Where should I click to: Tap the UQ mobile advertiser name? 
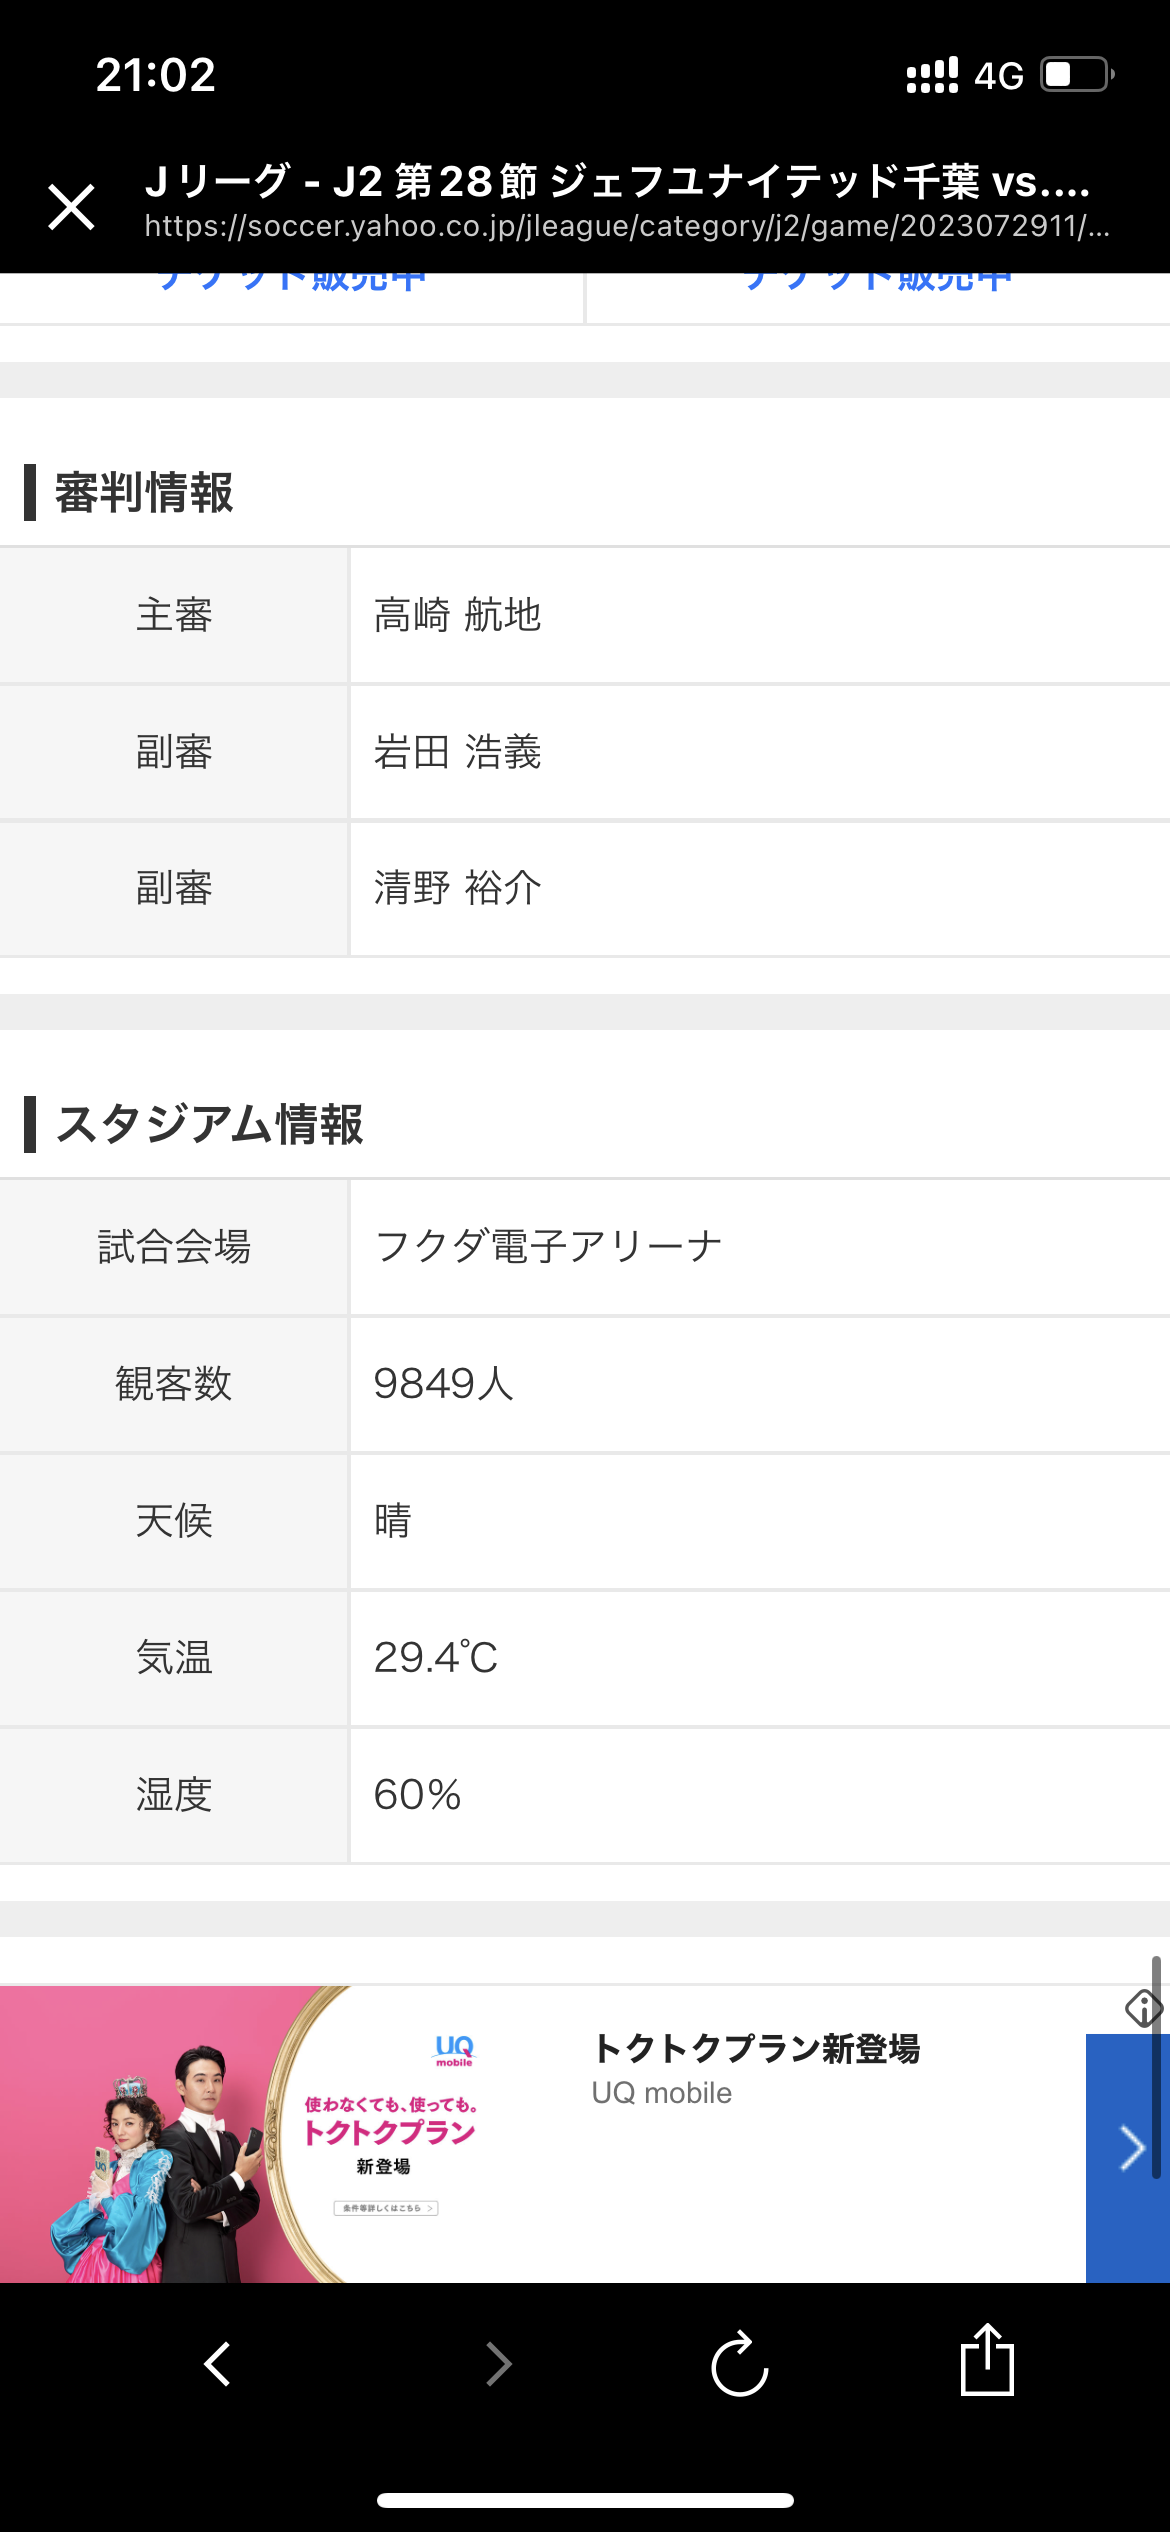[662, 2093]
